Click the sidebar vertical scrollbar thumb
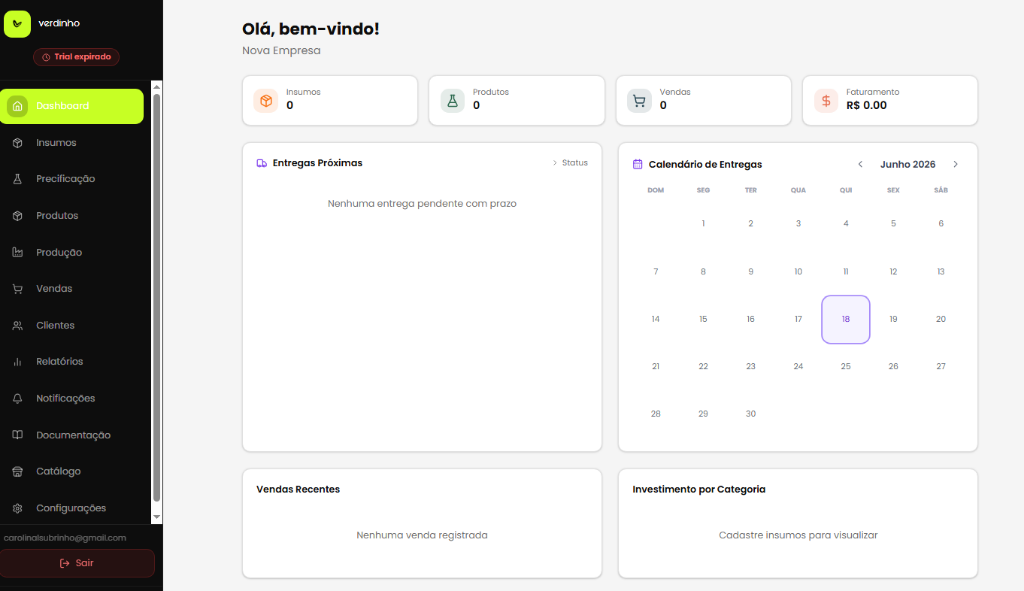1024x591 pixels. point(157,298)
